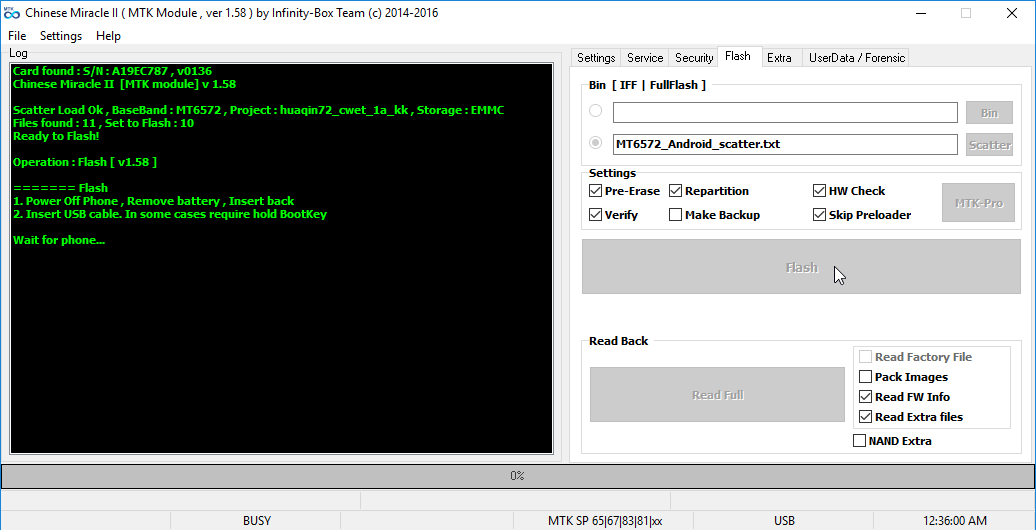Click the USB status bar entry
1036x530 pixels.
(x=784, y=521)
